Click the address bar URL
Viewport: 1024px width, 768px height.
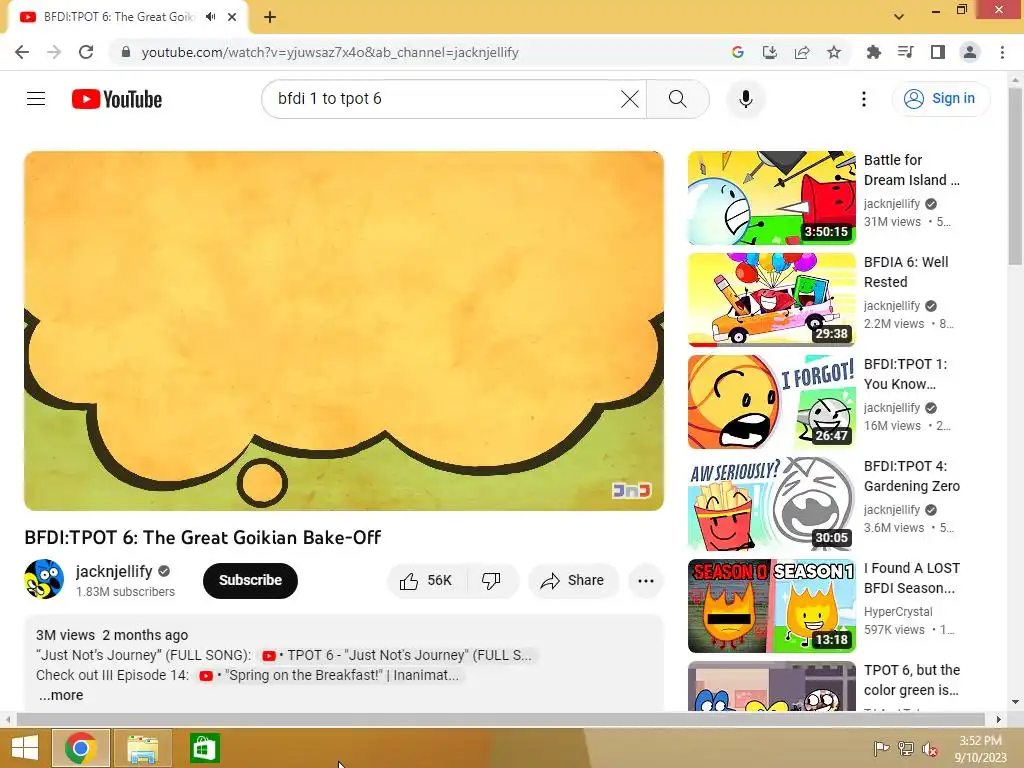tap(330, 52)
